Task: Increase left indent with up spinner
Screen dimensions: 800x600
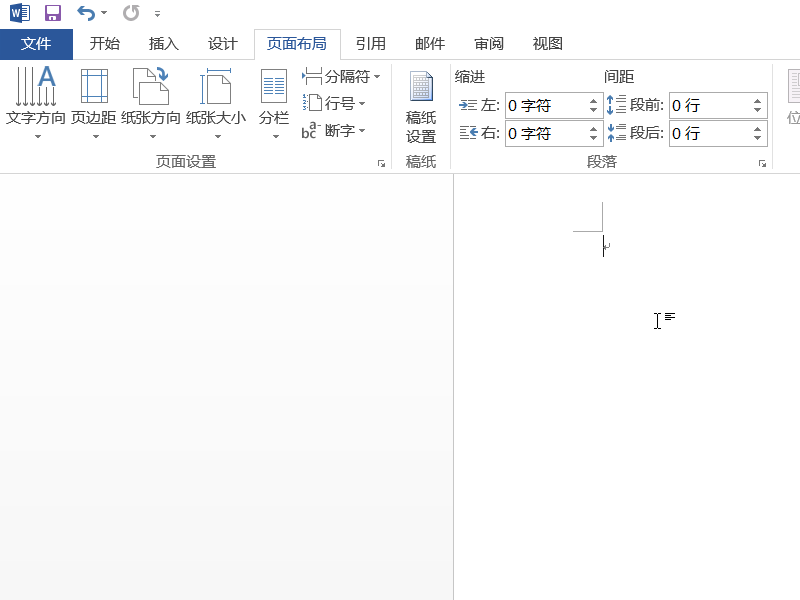Action: point(593,101)
